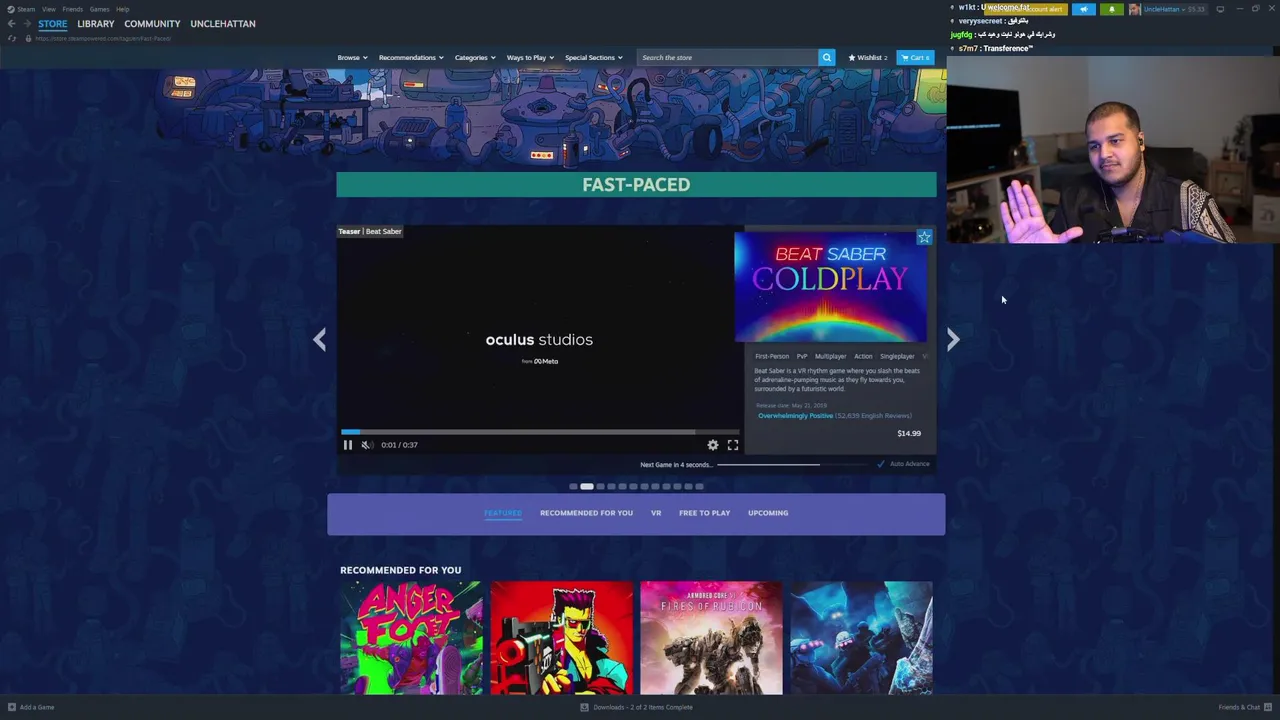
Task: Select the first carousel page dot
Action: pos(573,486)
